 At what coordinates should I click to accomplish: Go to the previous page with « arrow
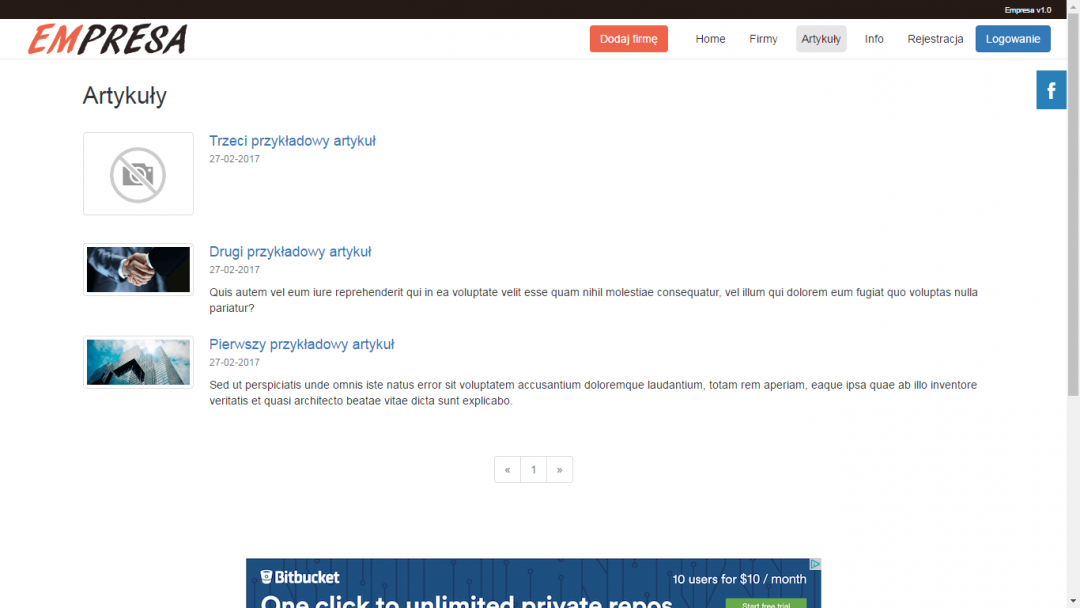(507, 470)
